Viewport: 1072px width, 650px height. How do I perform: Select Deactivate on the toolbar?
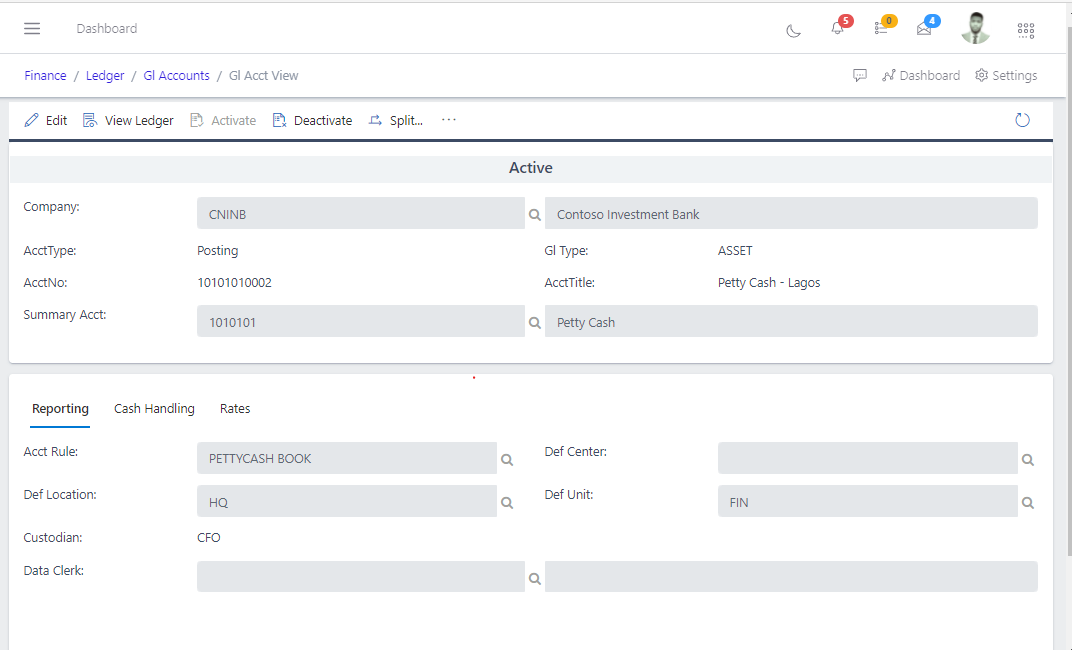pyautogui.click(x=312, y=120)
